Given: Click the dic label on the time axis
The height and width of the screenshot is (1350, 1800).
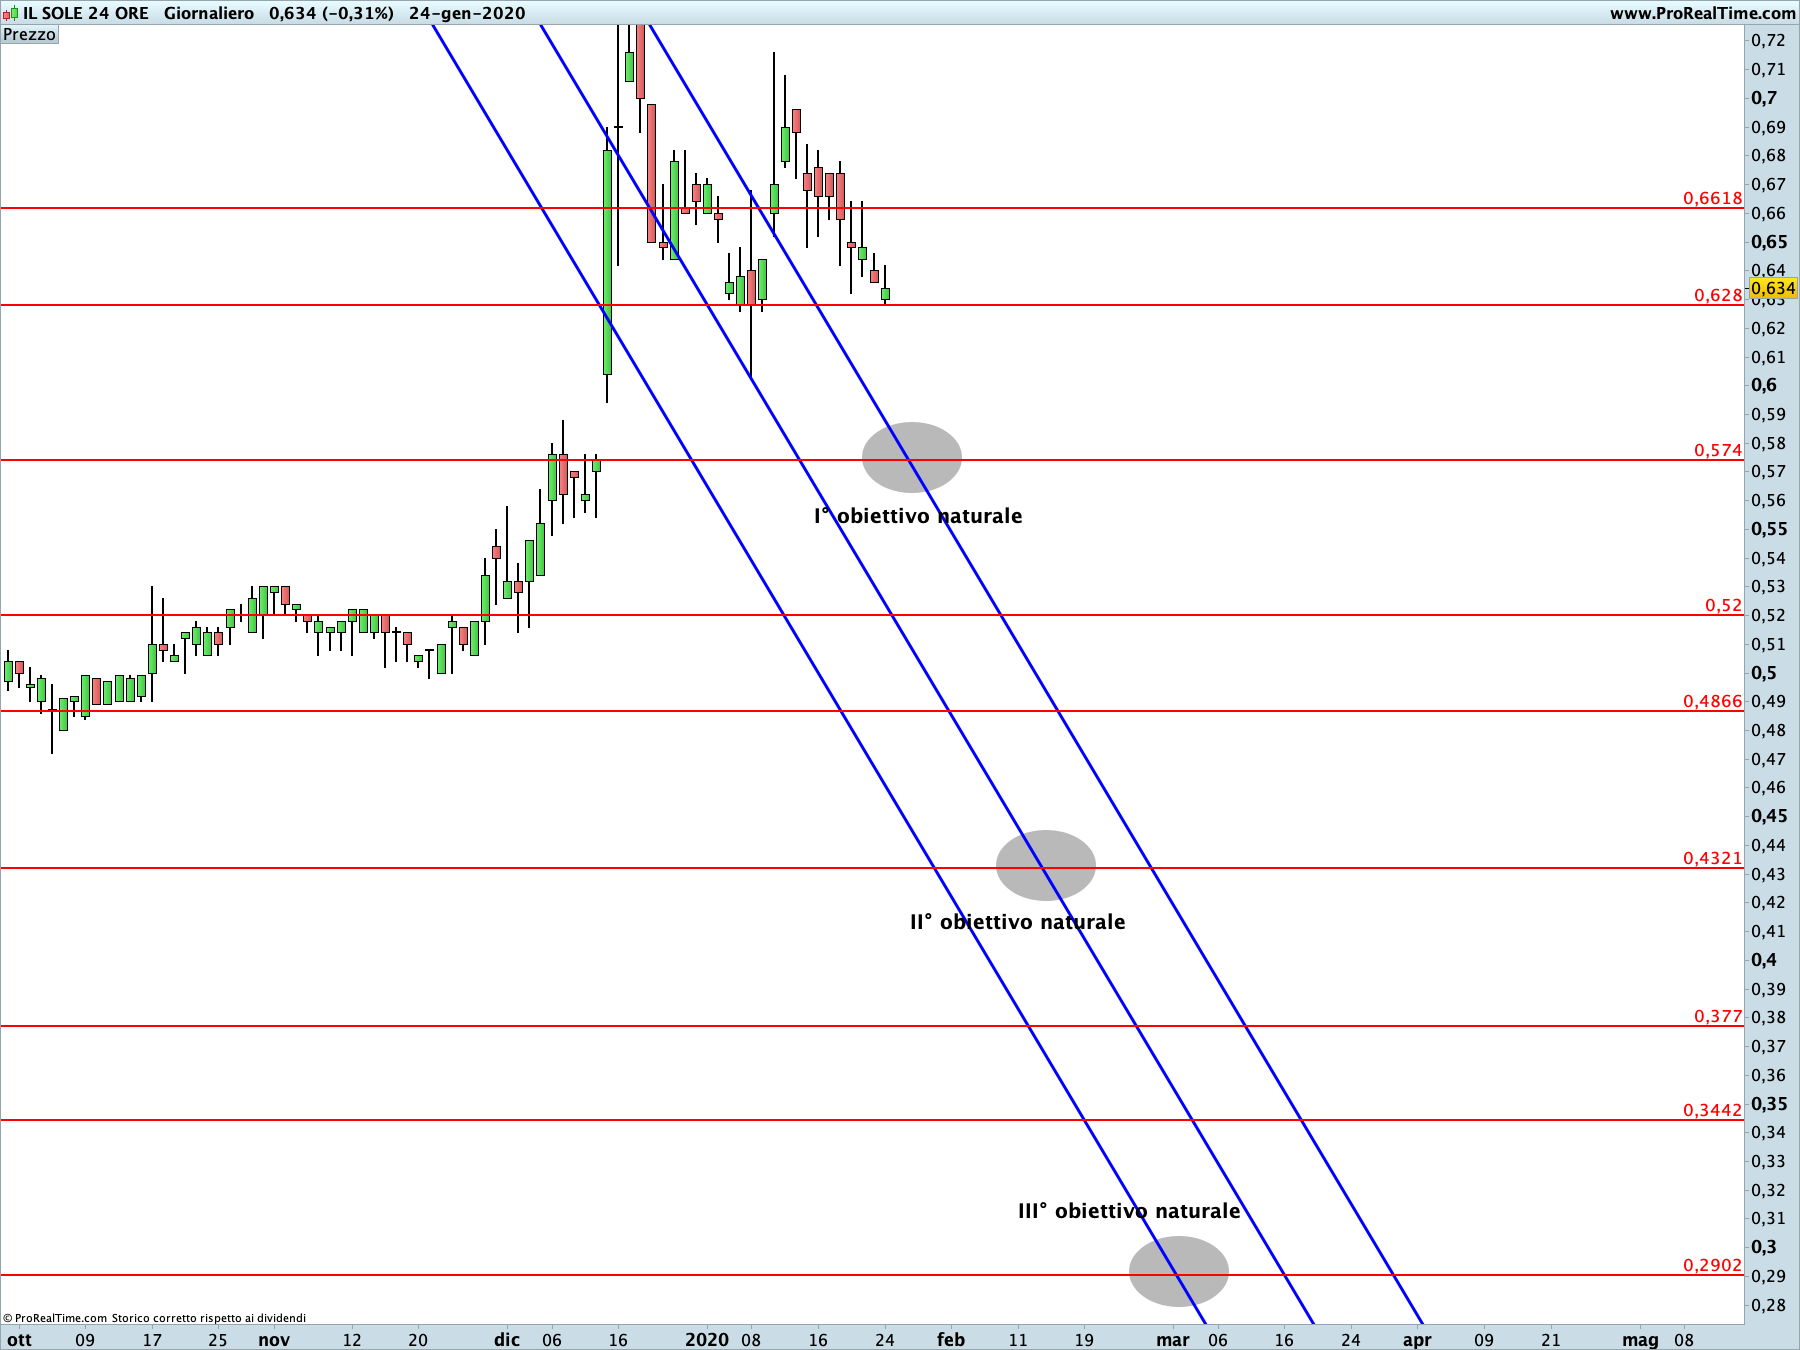Looking at the screenshot, I should (x=507, y=1339).
